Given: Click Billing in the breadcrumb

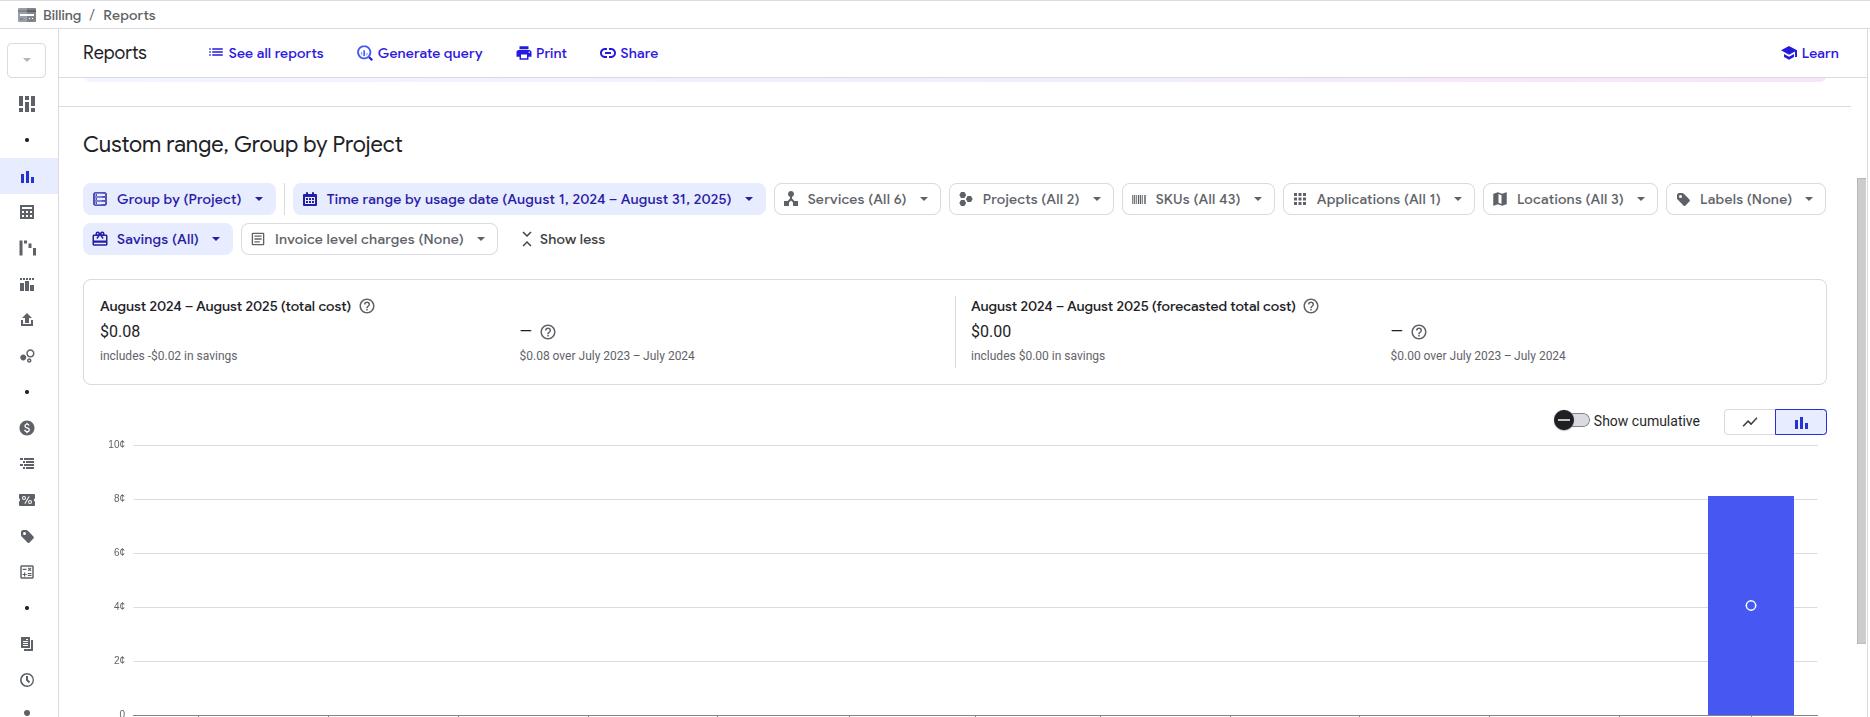Looking at the screenshot, I should (x=61, y=15).
